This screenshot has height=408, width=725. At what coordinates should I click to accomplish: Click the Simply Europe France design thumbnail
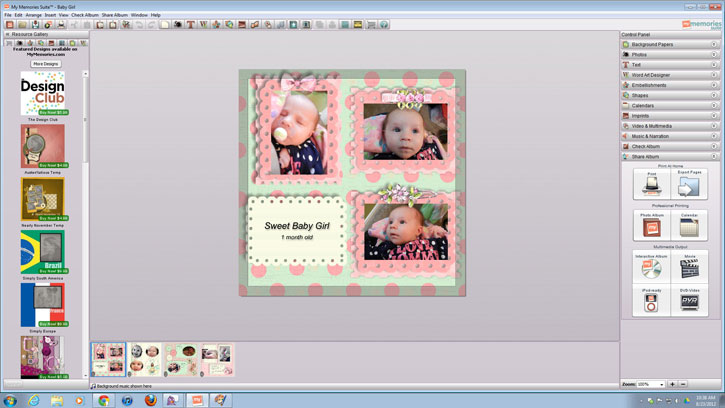[x=43, y=305]
